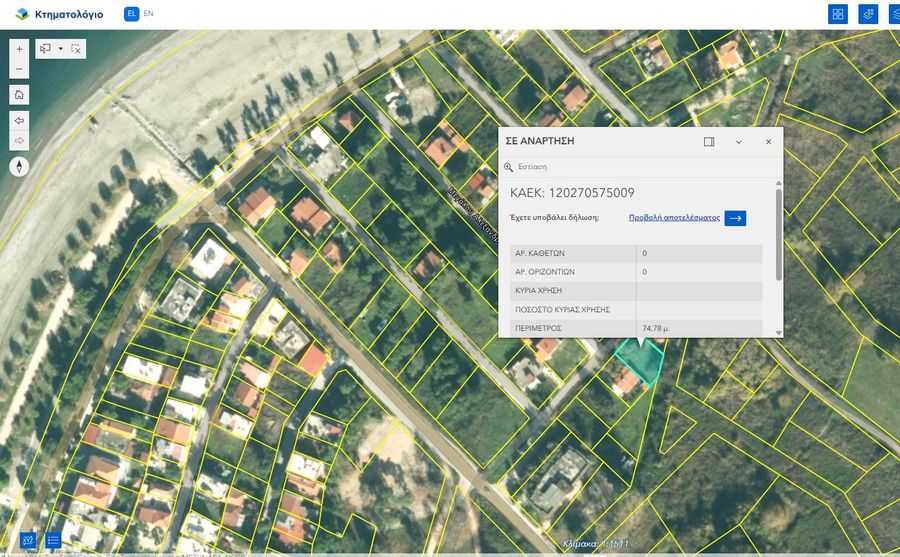Viewport: 900px width, 557px height.
Task: Return map to home extent
Action: tap(19, 95)
